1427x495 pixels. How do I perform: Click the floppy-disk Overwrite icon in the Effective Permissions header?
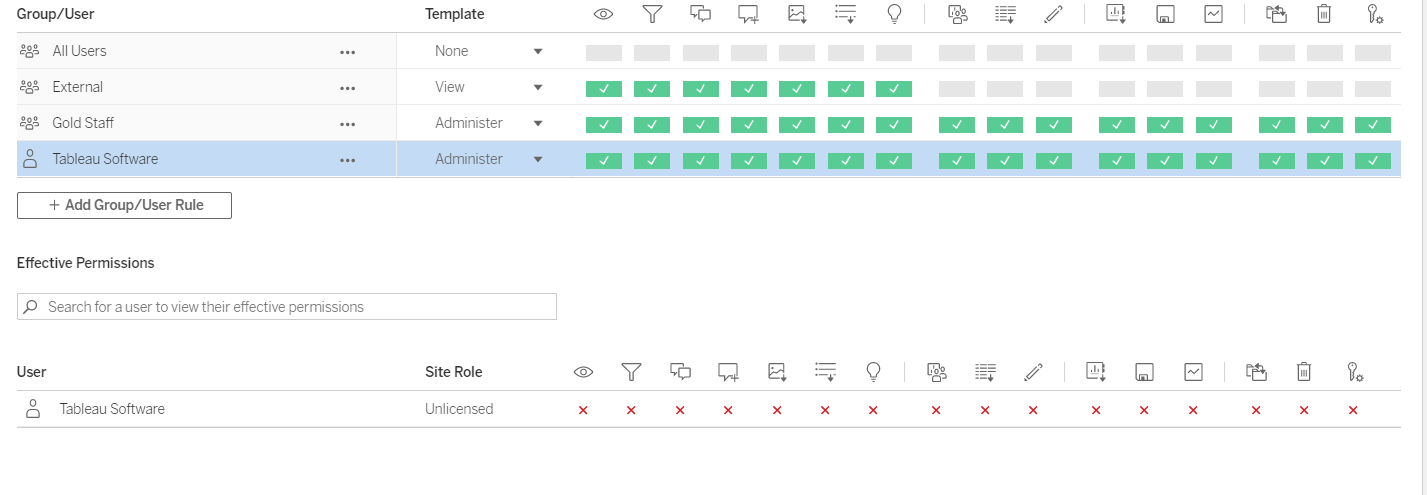1144,373
